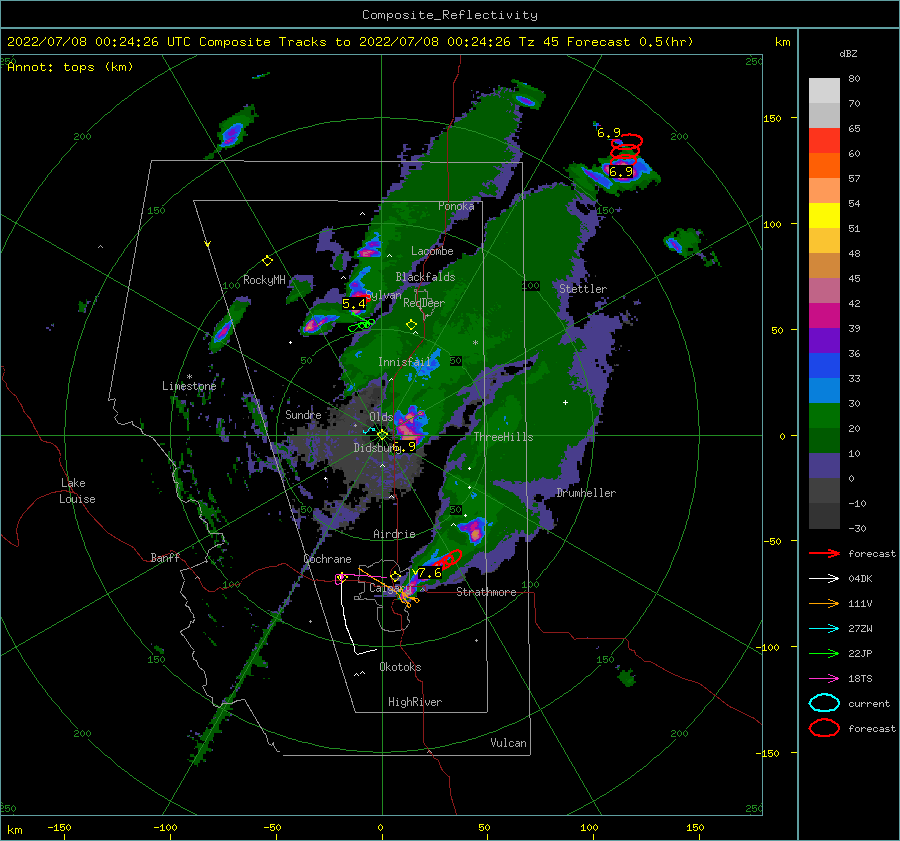Click the Sundre city label

coord(303,414)
